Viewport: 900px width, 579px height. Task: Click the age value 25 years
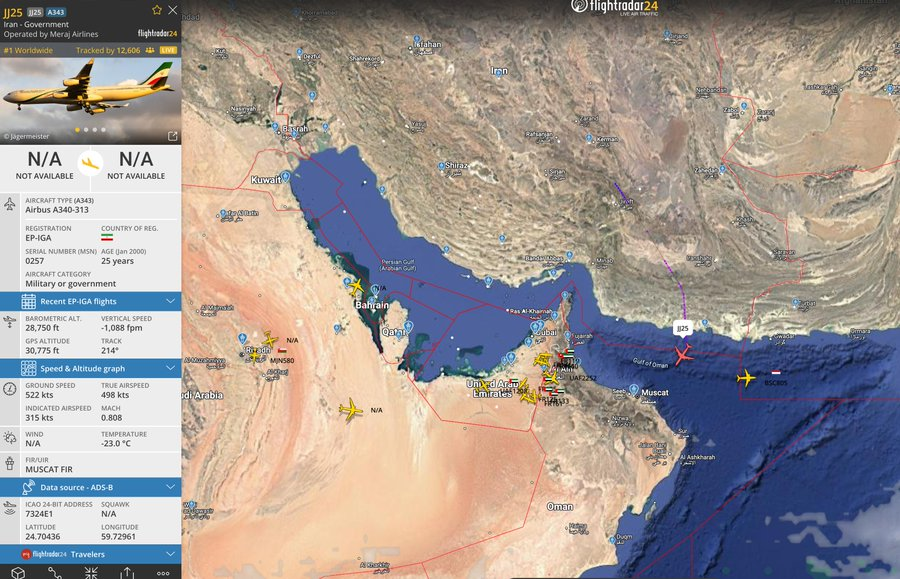[118, 261]
